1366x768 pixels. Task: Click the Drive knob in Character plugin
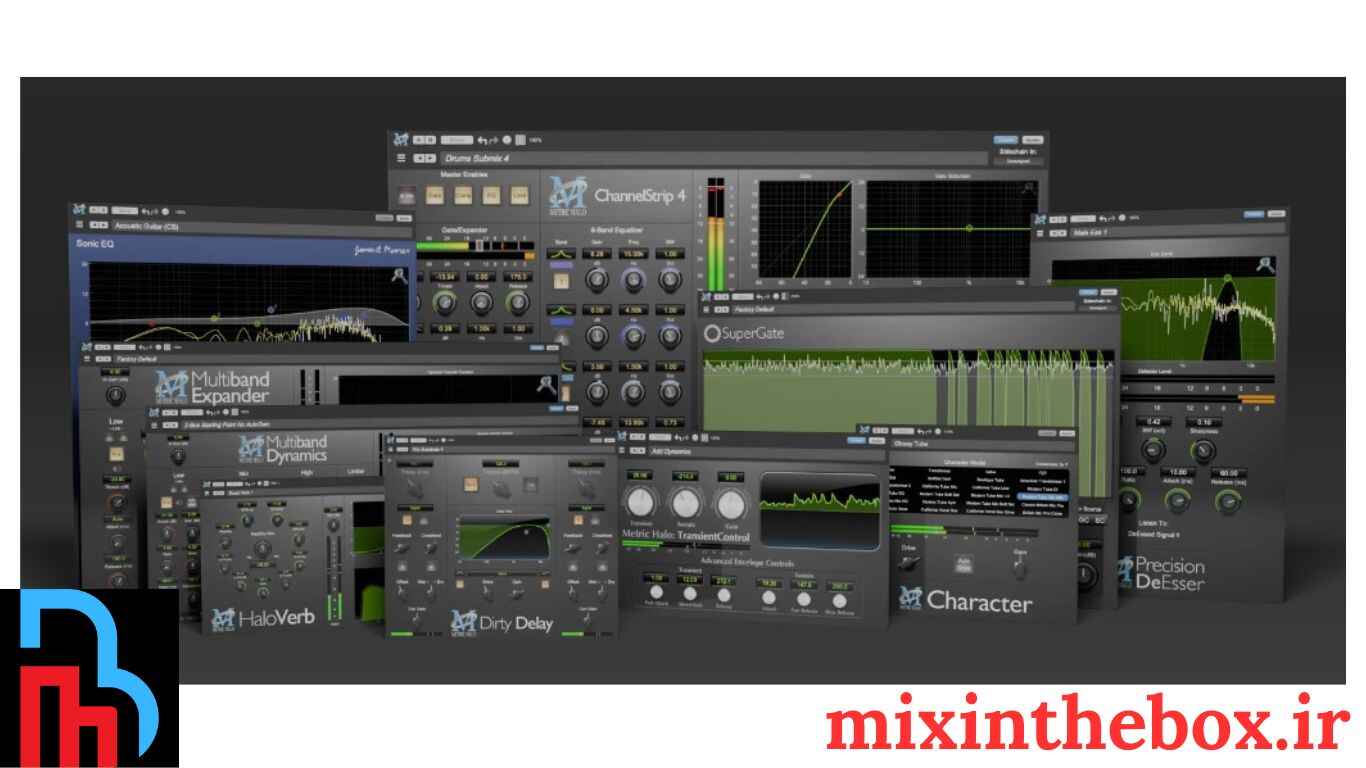(x=909, y=564)
